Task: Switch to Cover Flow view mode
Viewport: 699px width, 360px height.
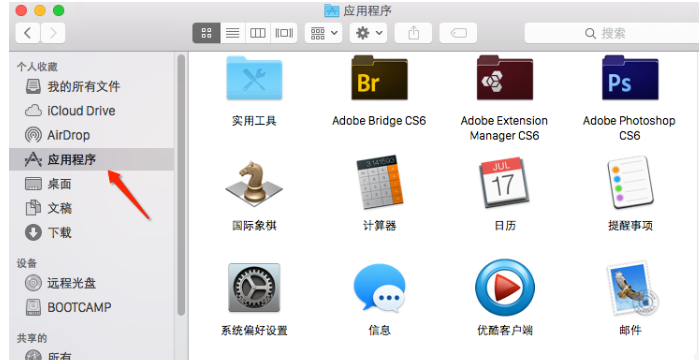Action: coord(284,33)
